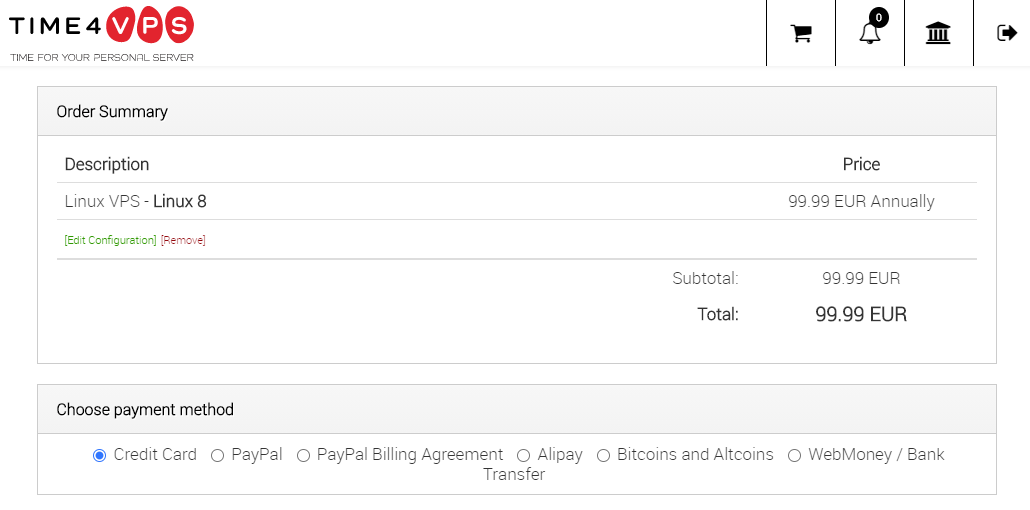Viewport: 1030px width, 510px height.
Task: Click the 99.99 EUR Annually price
Action: click(861, 201)
